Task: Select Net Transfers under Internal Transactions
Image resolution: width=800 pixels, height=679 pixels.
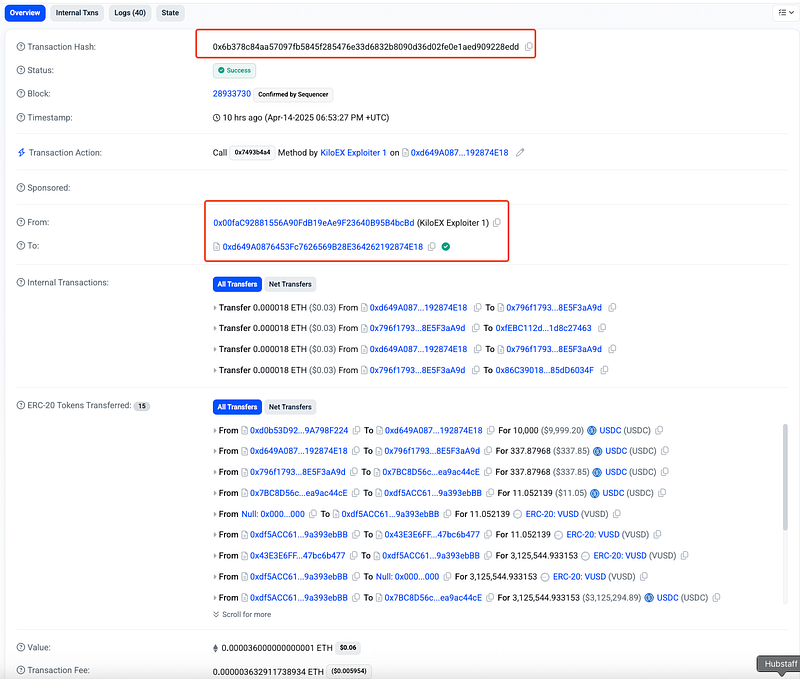Action: tap(290, 284)
